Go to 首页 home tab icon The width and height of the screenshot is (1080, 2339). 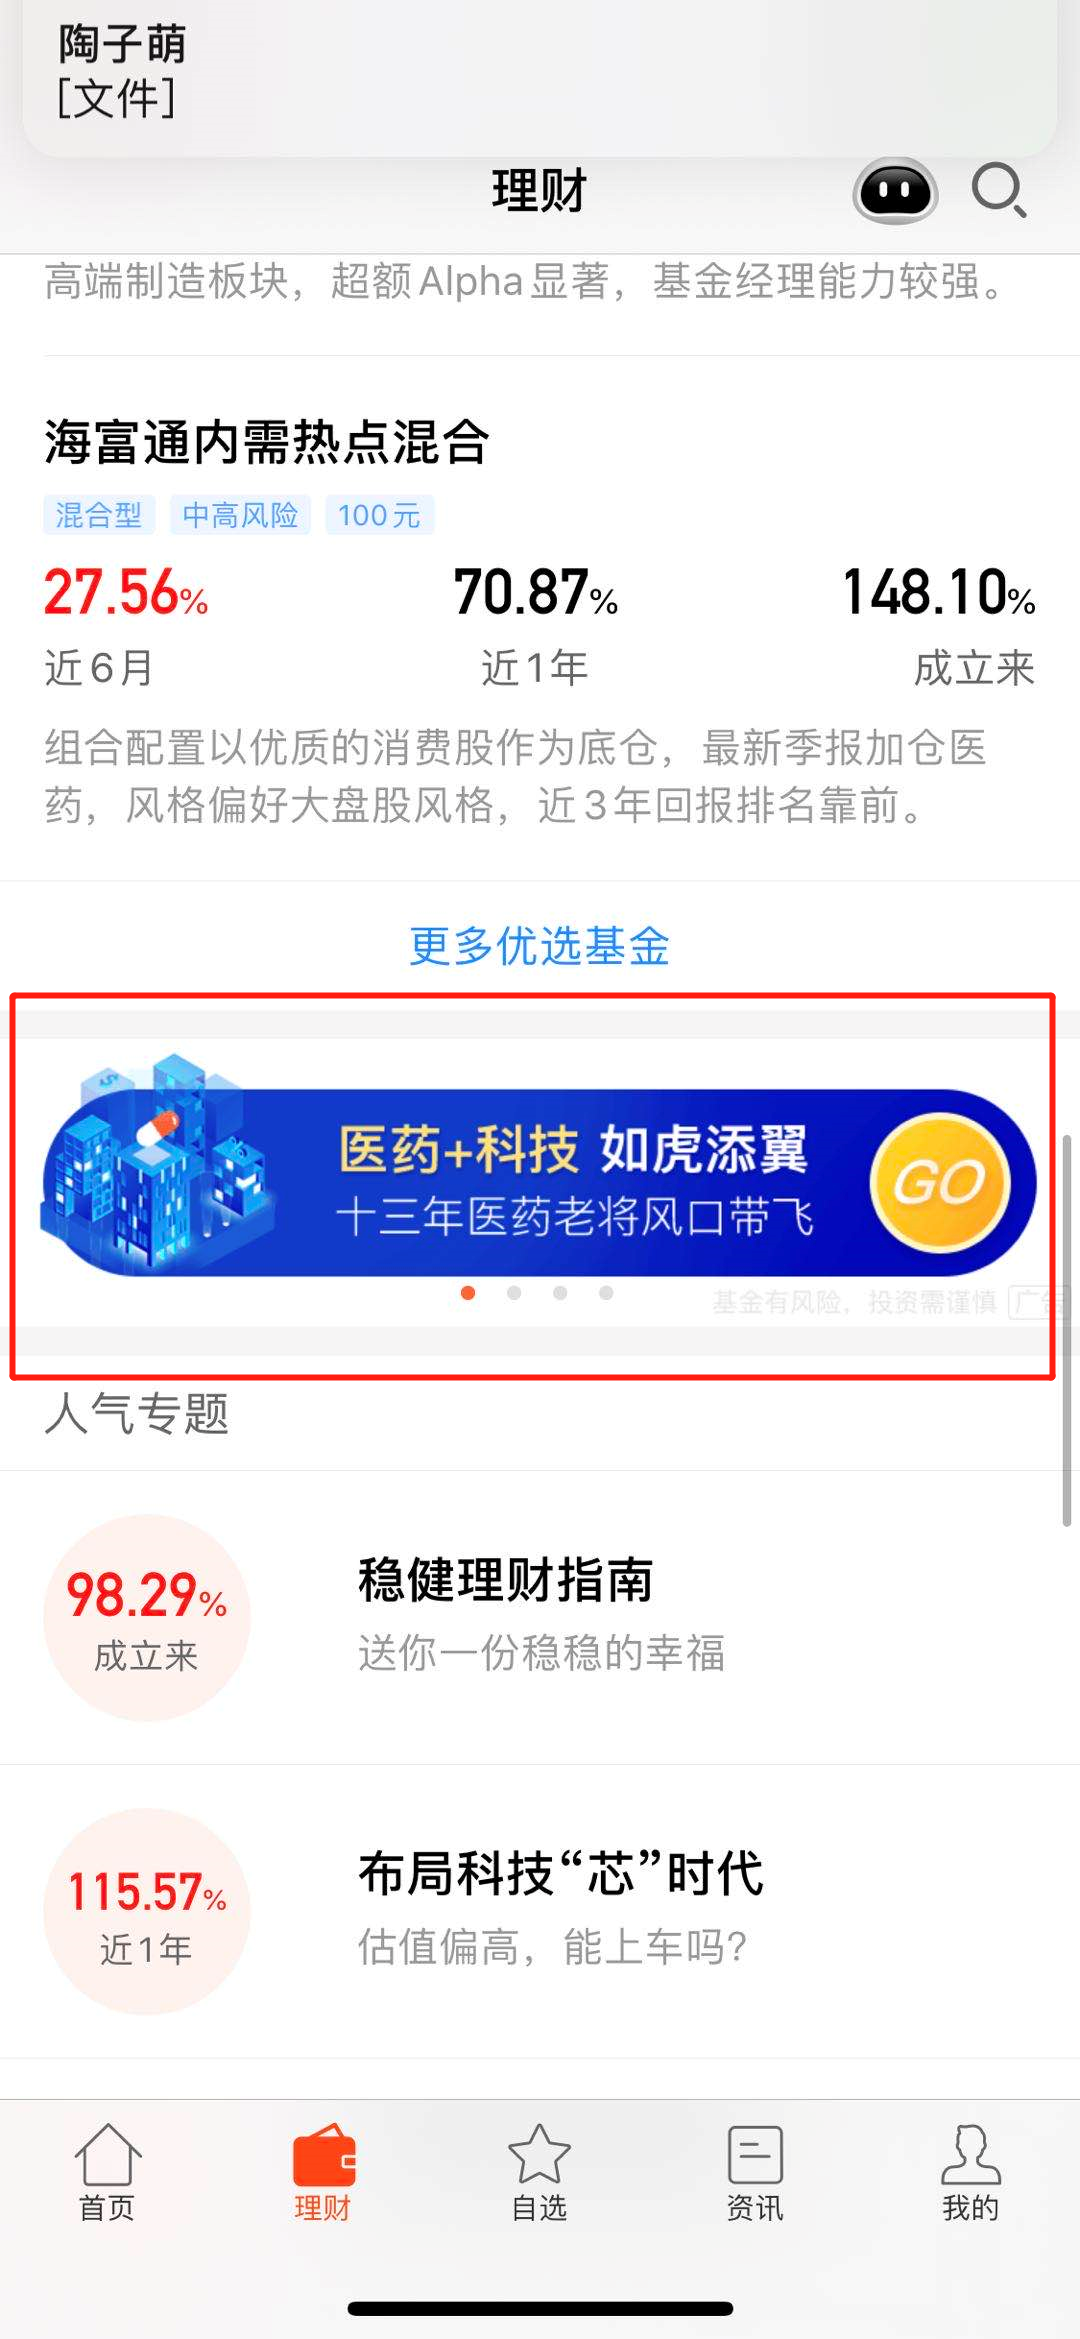click(x=108, y=2155)
